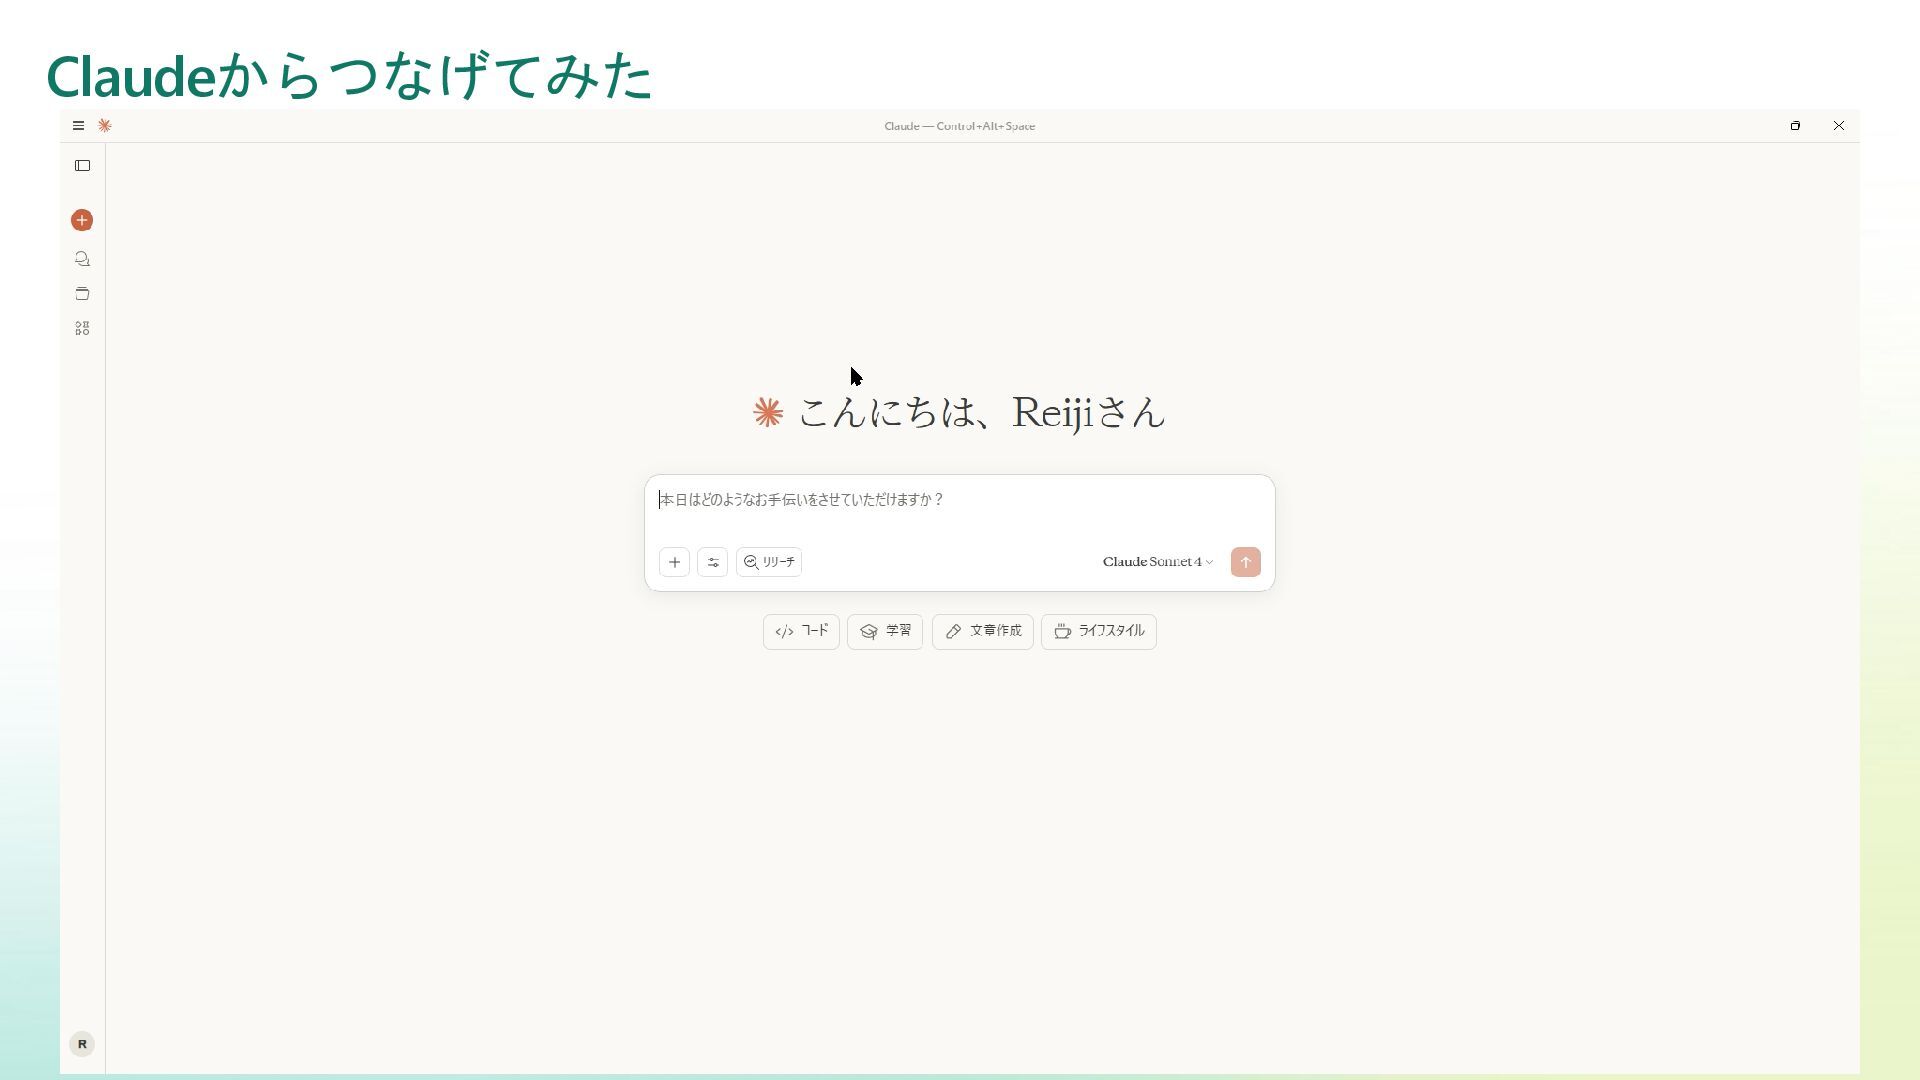
Task: Focus the message input field
Action: (959, 500)
